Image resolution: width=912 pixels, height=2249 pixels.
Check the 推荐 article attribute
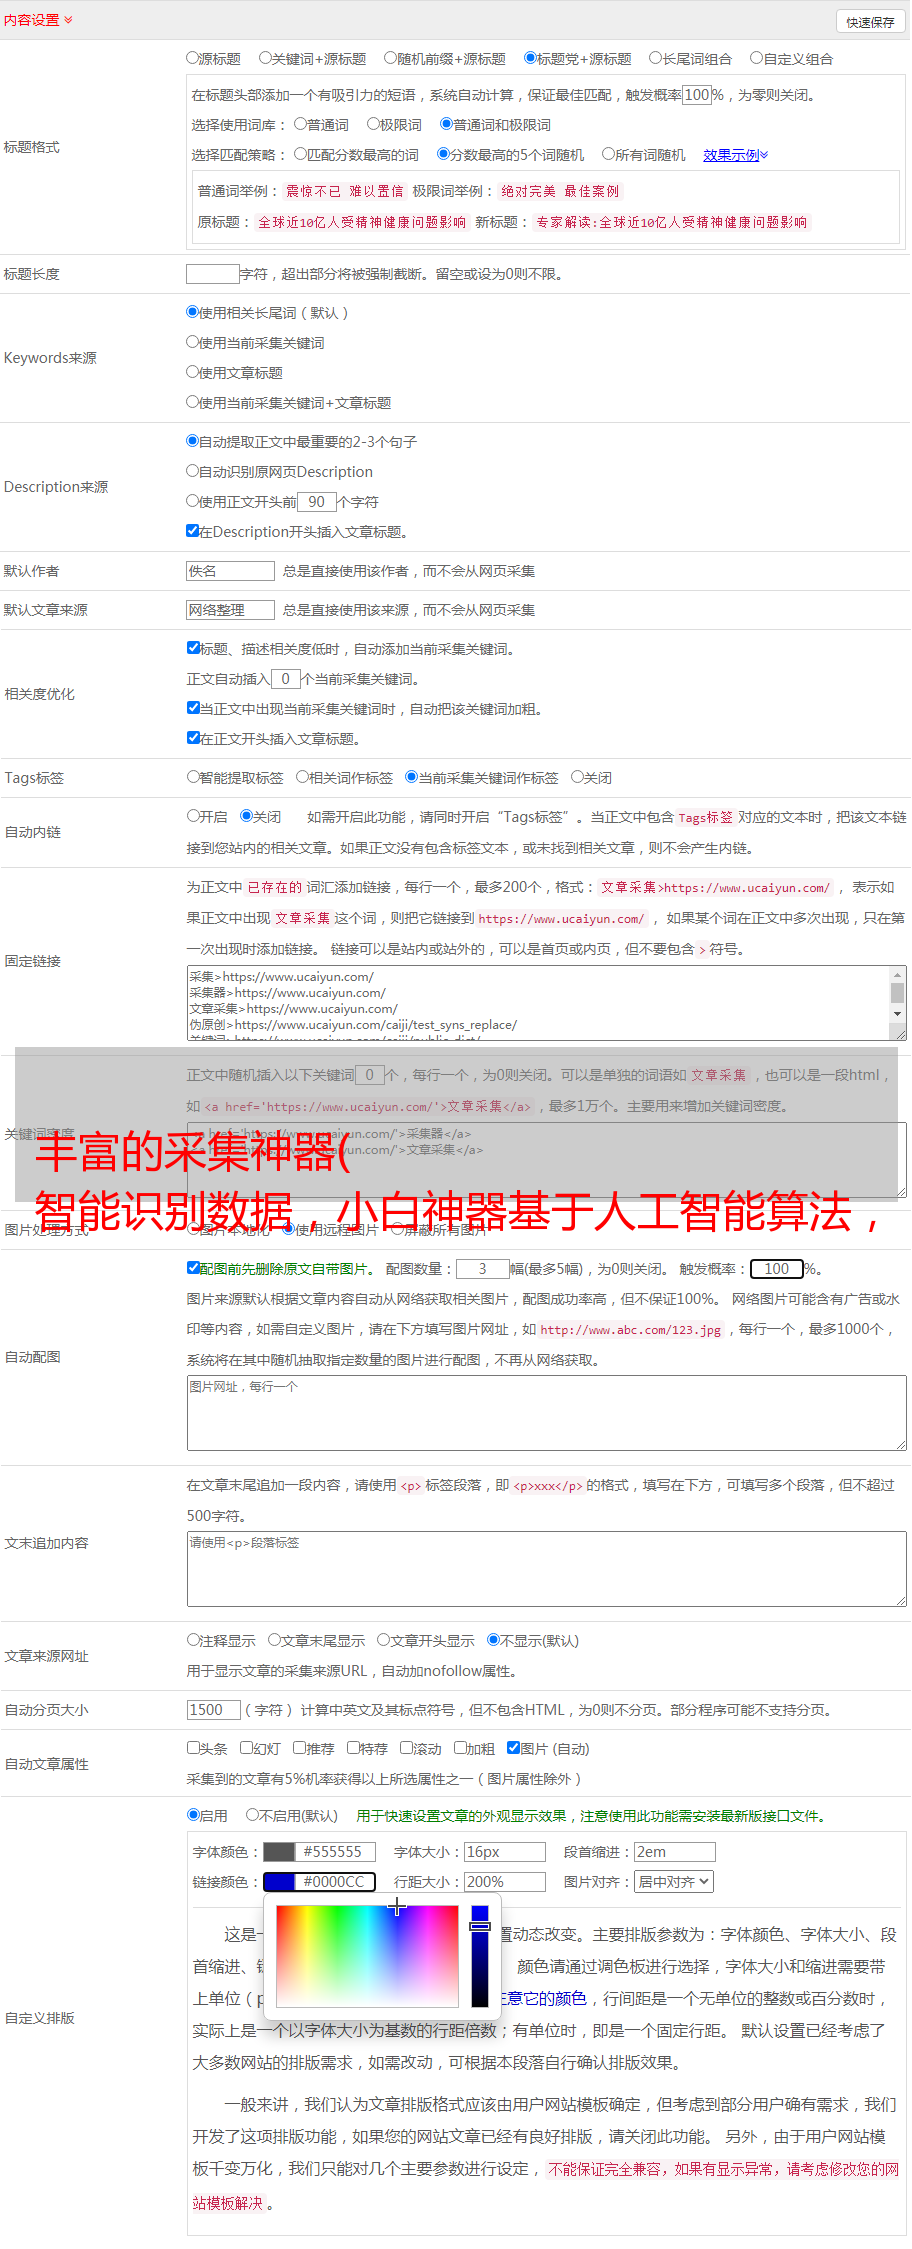pyautogui.click(x=299, y=1748)
